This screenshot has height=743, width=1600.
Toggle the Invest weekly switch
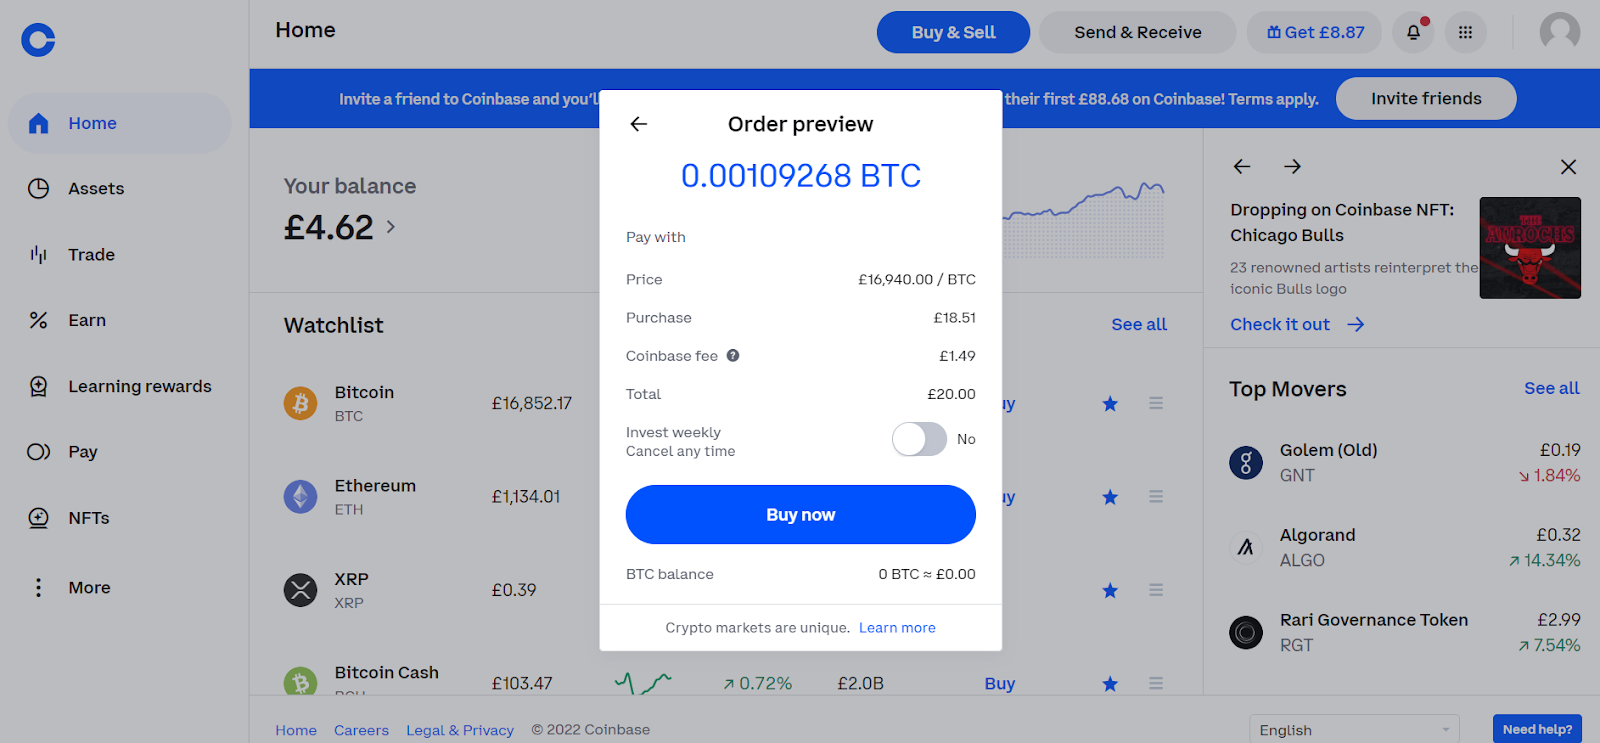[919, 439]
